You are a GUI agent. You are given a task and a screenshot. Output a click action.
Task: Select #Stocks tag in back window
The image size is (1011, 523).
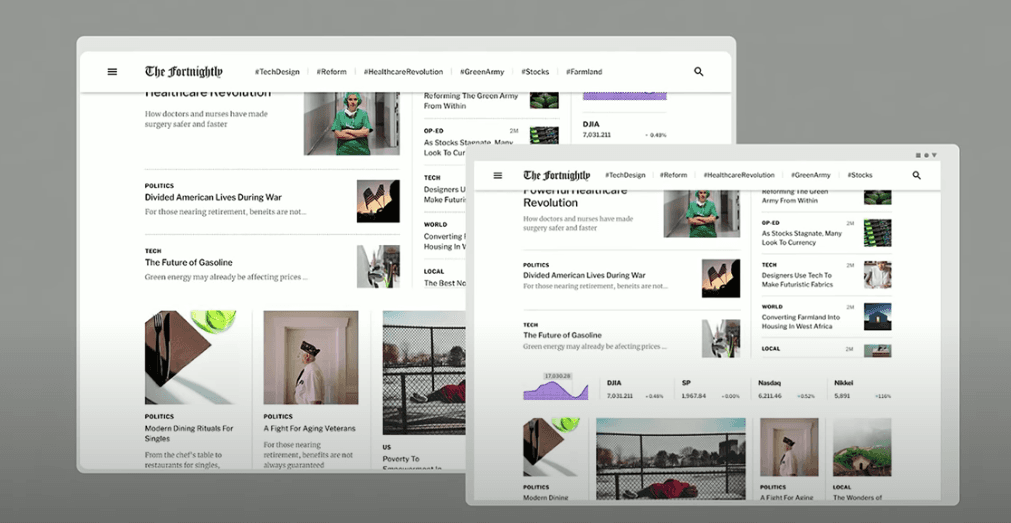pyautogui.click(x=535, y=72)
